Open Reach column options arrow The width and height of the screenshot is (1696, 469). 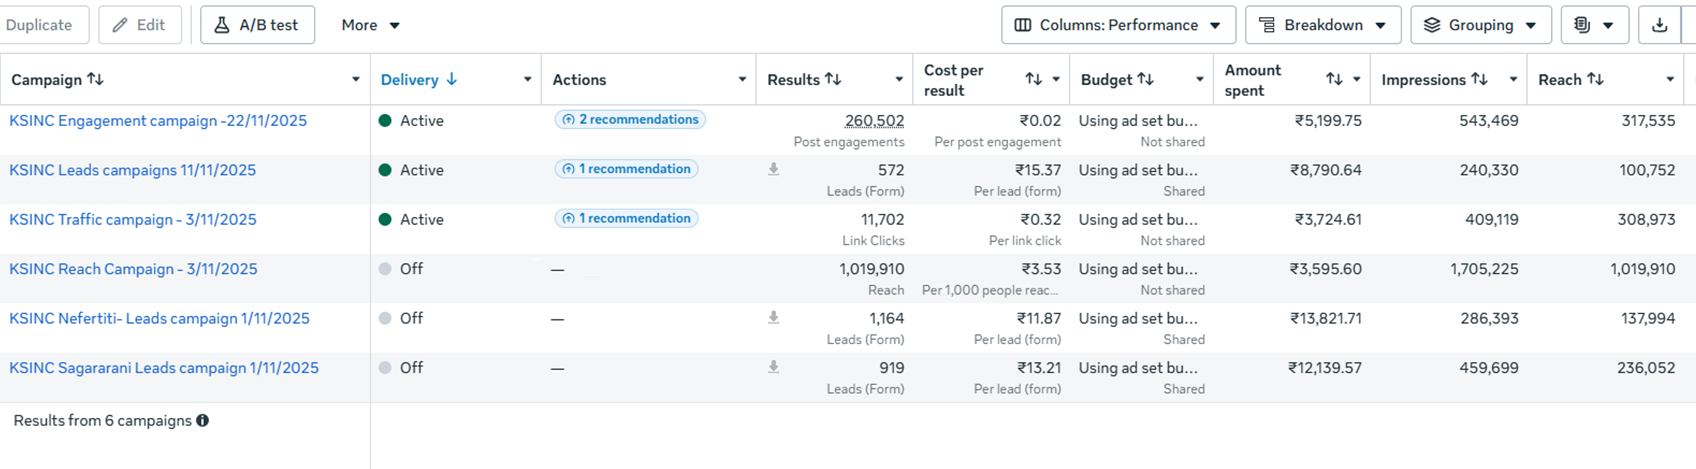[x=1670, y=80]
